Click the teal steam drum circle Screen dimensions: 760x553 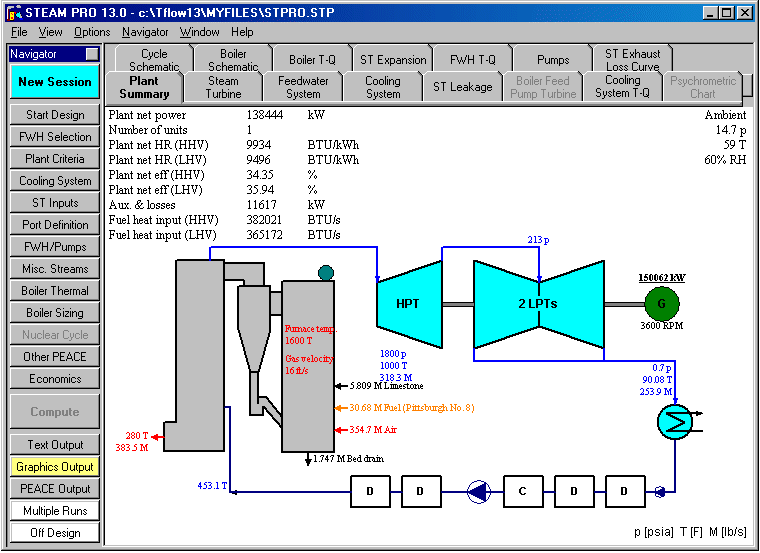[325, 272]
